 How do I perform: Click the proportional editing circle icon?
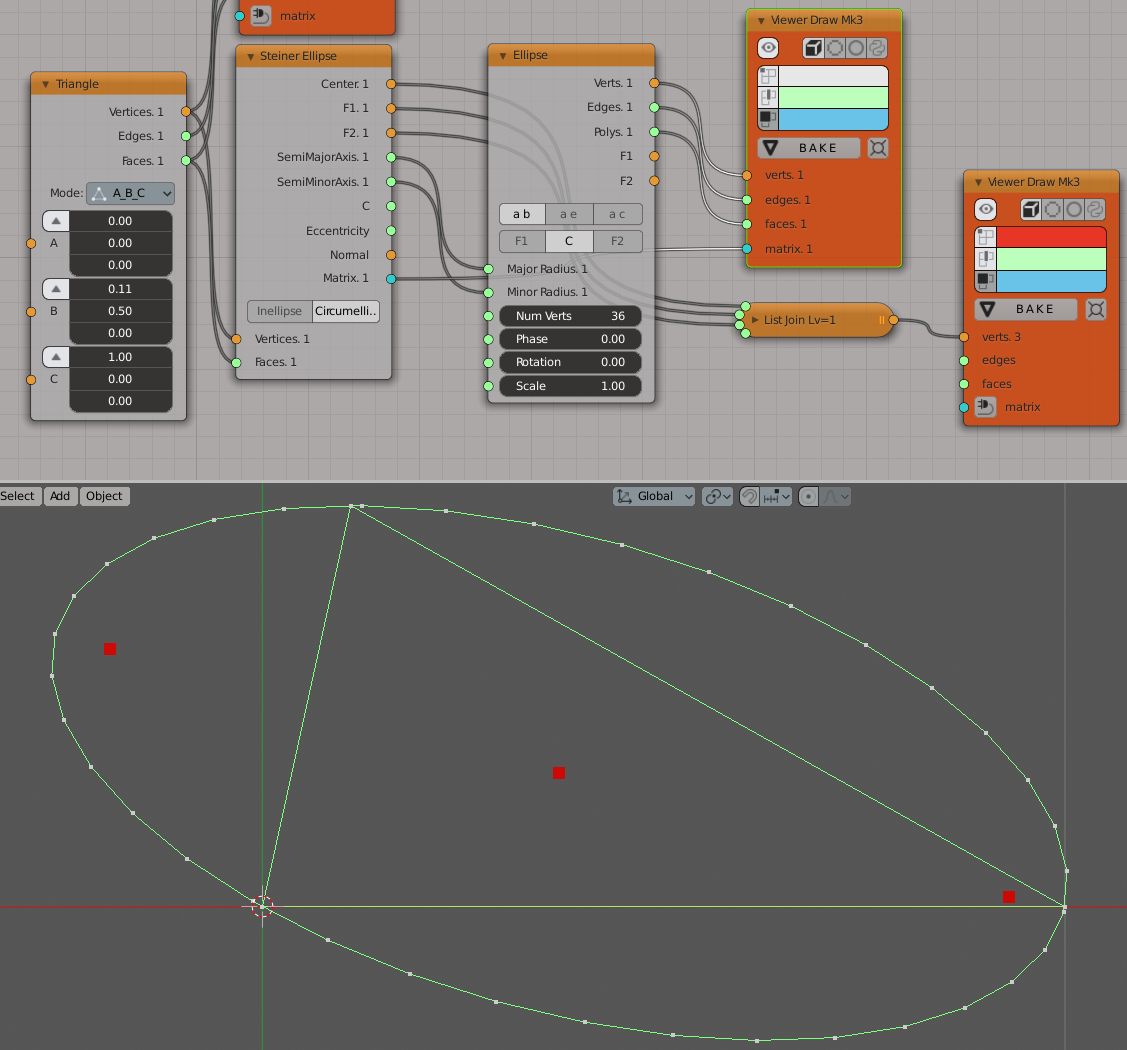810,496
